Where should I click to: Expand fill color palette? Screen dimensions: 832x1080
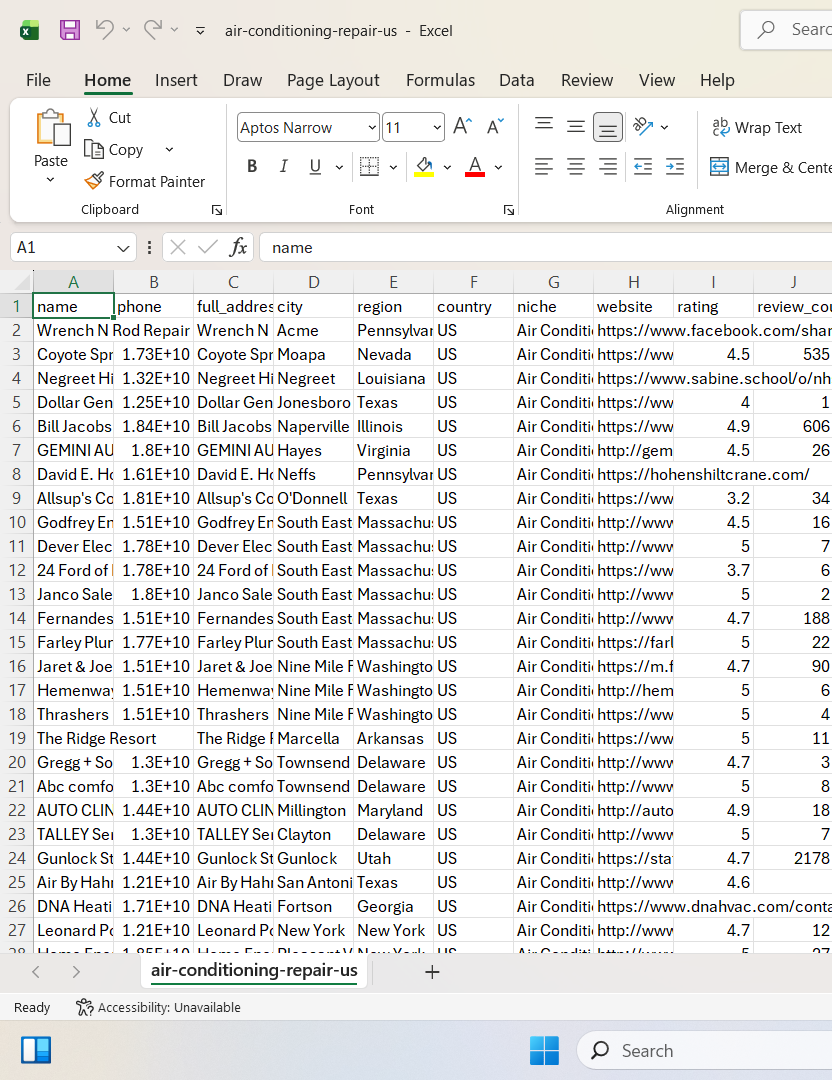pos(447,167)
